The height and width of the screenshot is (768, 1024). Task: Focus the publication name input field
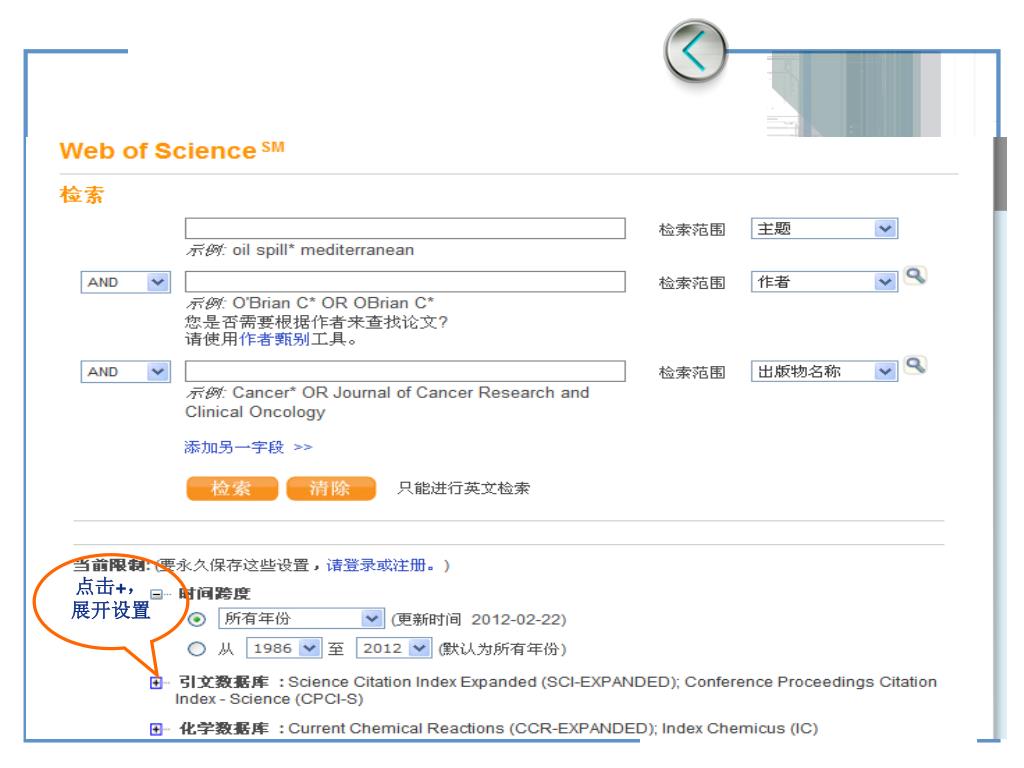(405, 372)
